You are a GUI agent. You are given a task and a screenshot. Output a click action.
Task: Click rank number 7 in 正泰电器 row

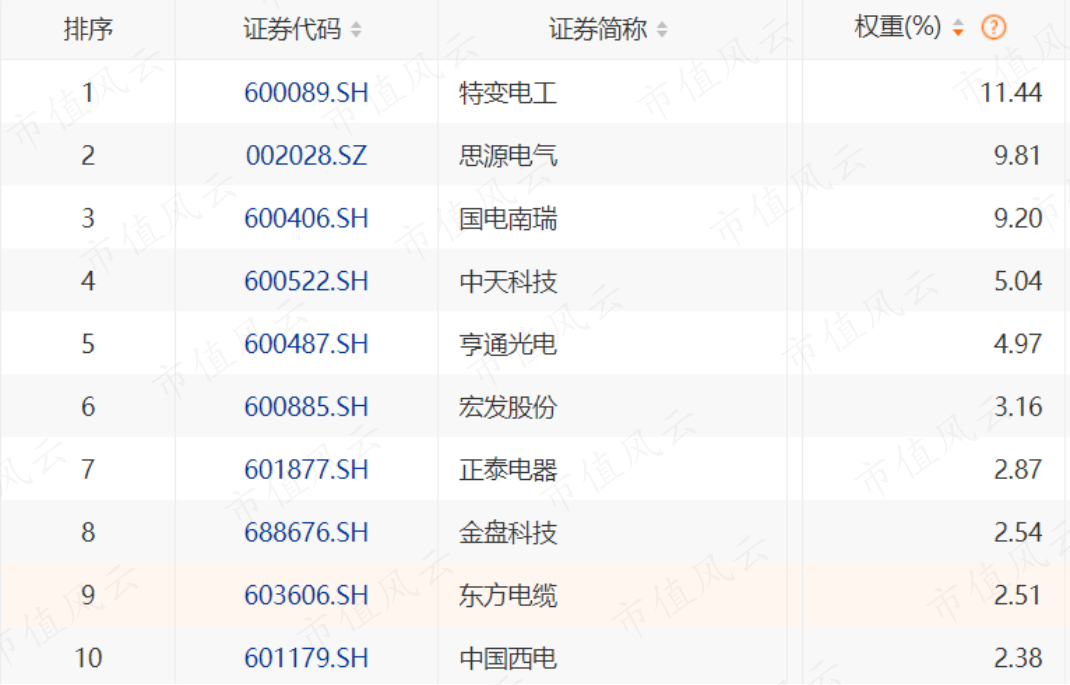[88, 469]
